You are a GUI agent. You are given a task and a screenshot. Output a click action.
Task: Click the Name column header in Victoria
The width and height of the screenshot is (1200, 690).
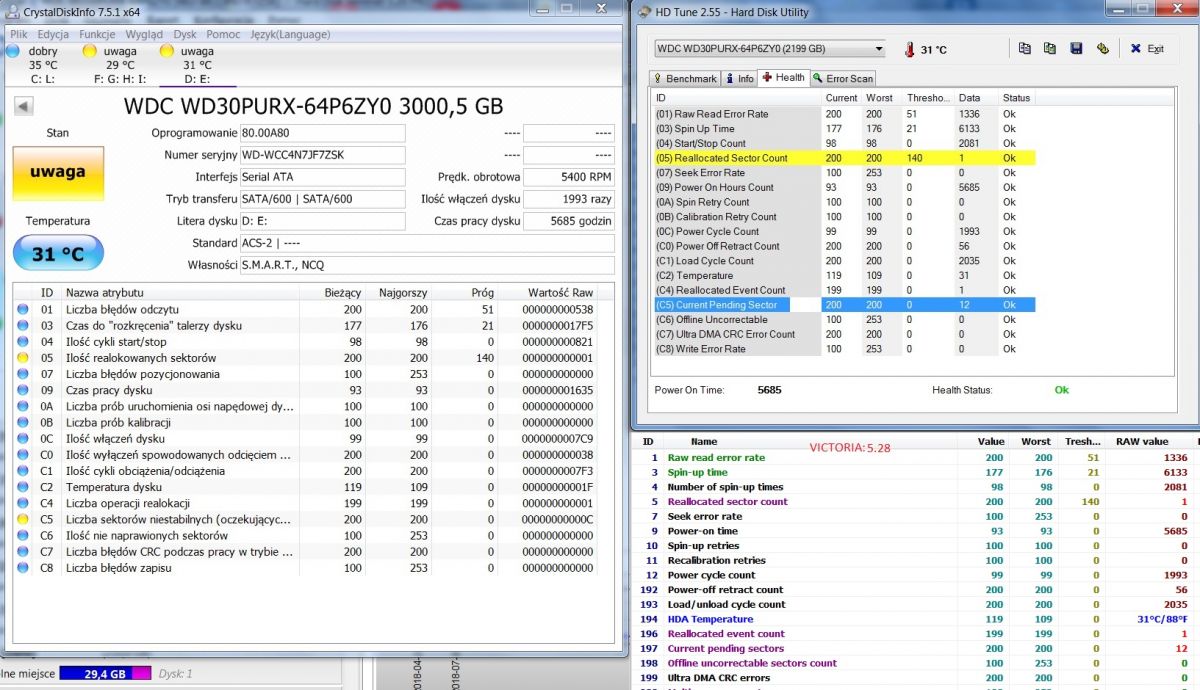click(705, 441)
